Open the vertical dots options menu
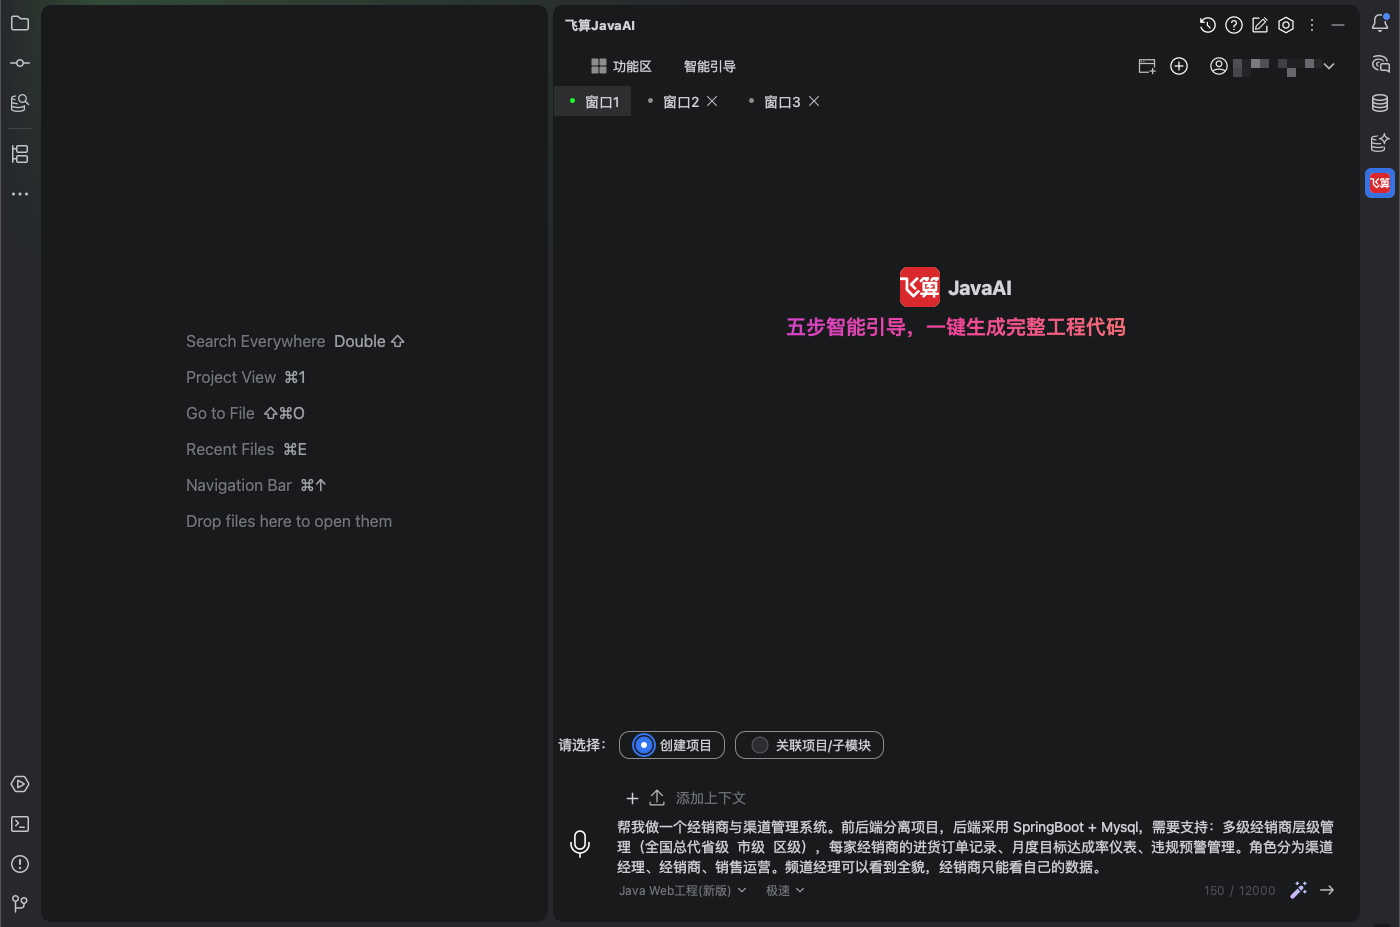The width and height of the screenshot is (1400, 927). click(1312, 25)
